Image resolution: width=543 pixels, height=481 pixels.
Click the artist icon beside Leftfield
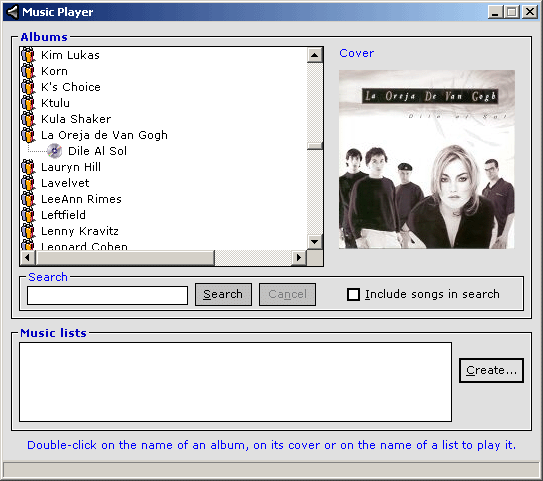coord(28,215)
